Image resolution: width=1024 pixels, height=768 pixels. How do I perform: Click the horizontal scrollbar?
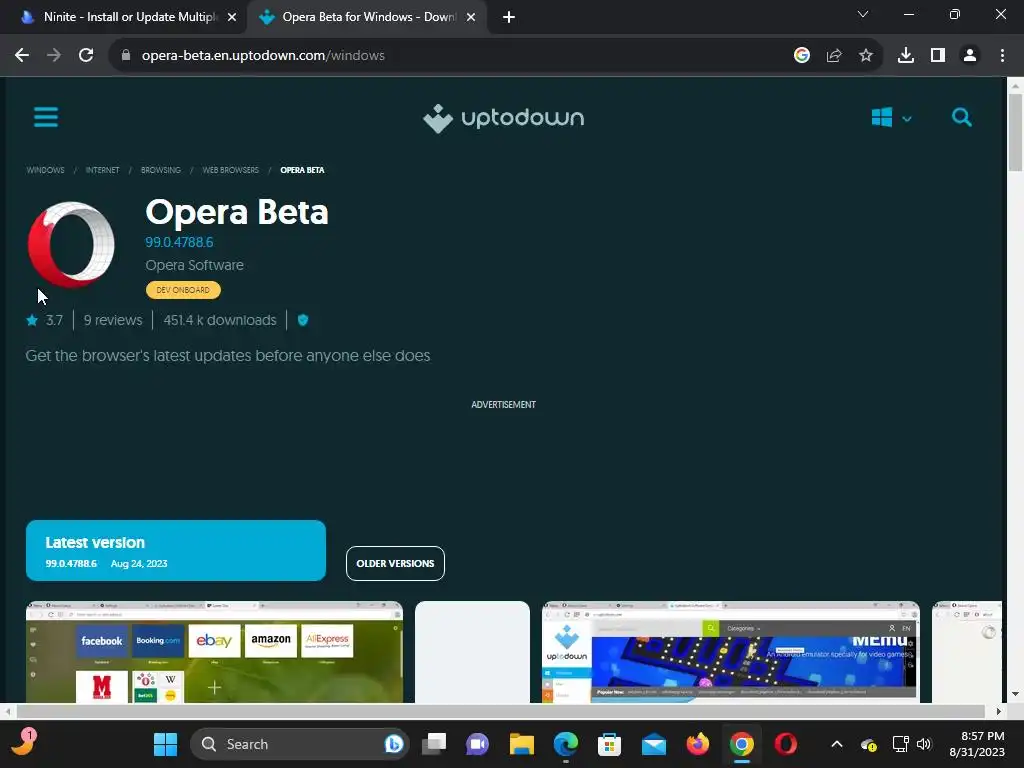[500, 711]
